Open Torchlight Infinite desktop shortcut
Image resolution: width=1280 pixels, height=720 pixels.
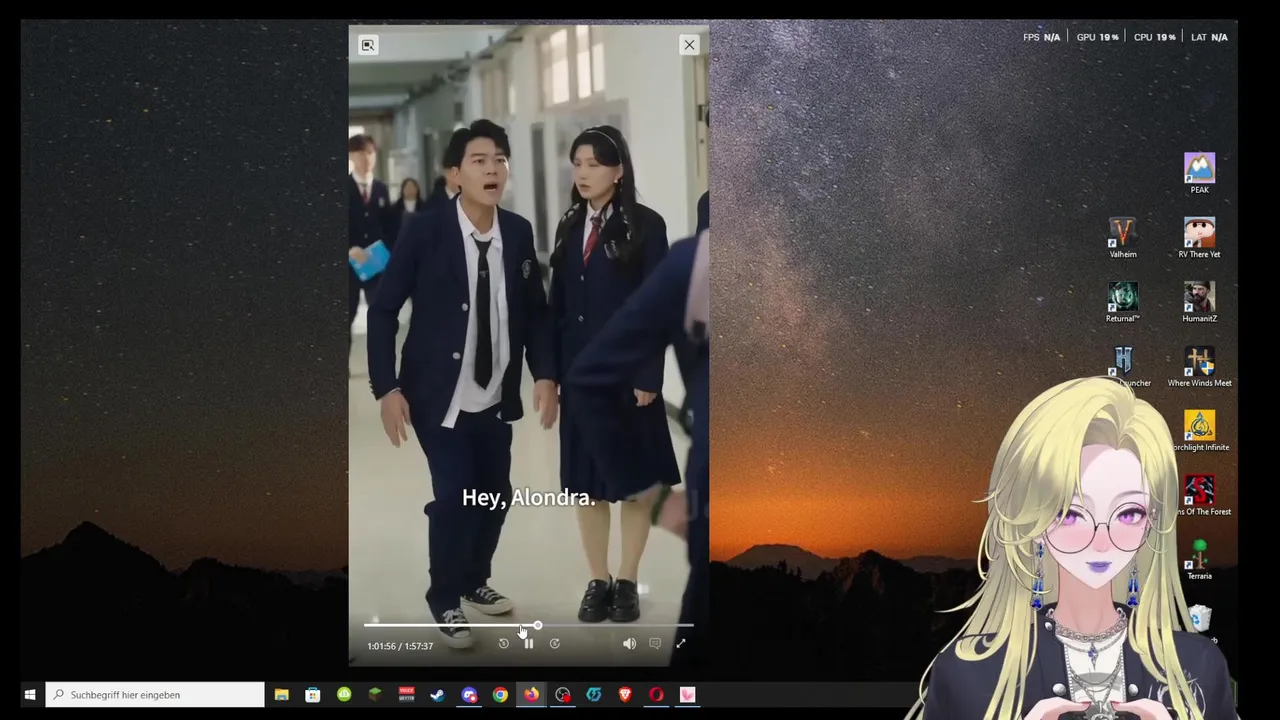click(x=1199, y=431)
